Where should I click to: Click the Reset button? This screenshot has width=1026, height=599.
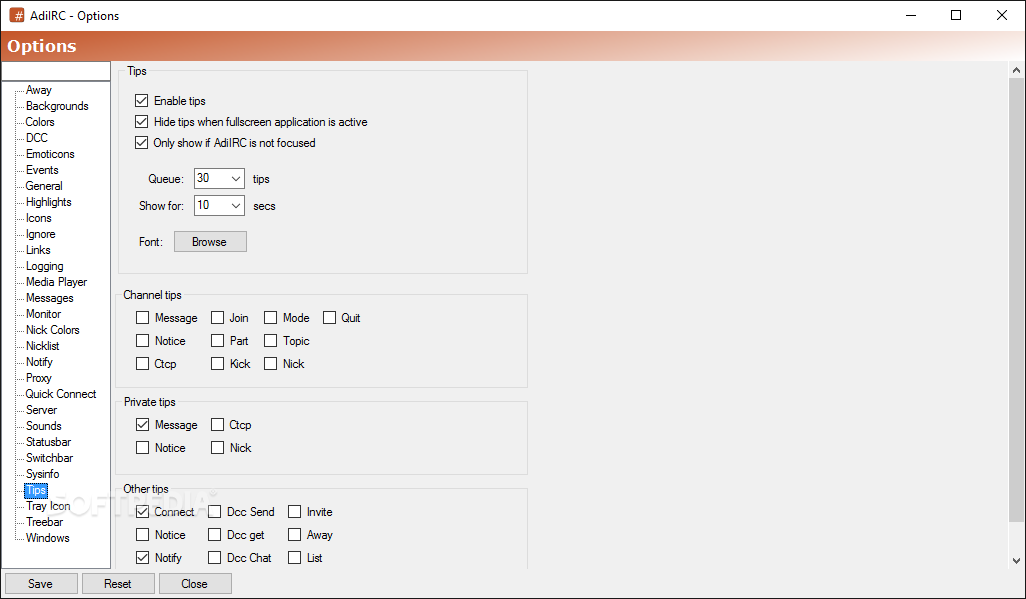point(118,583)
